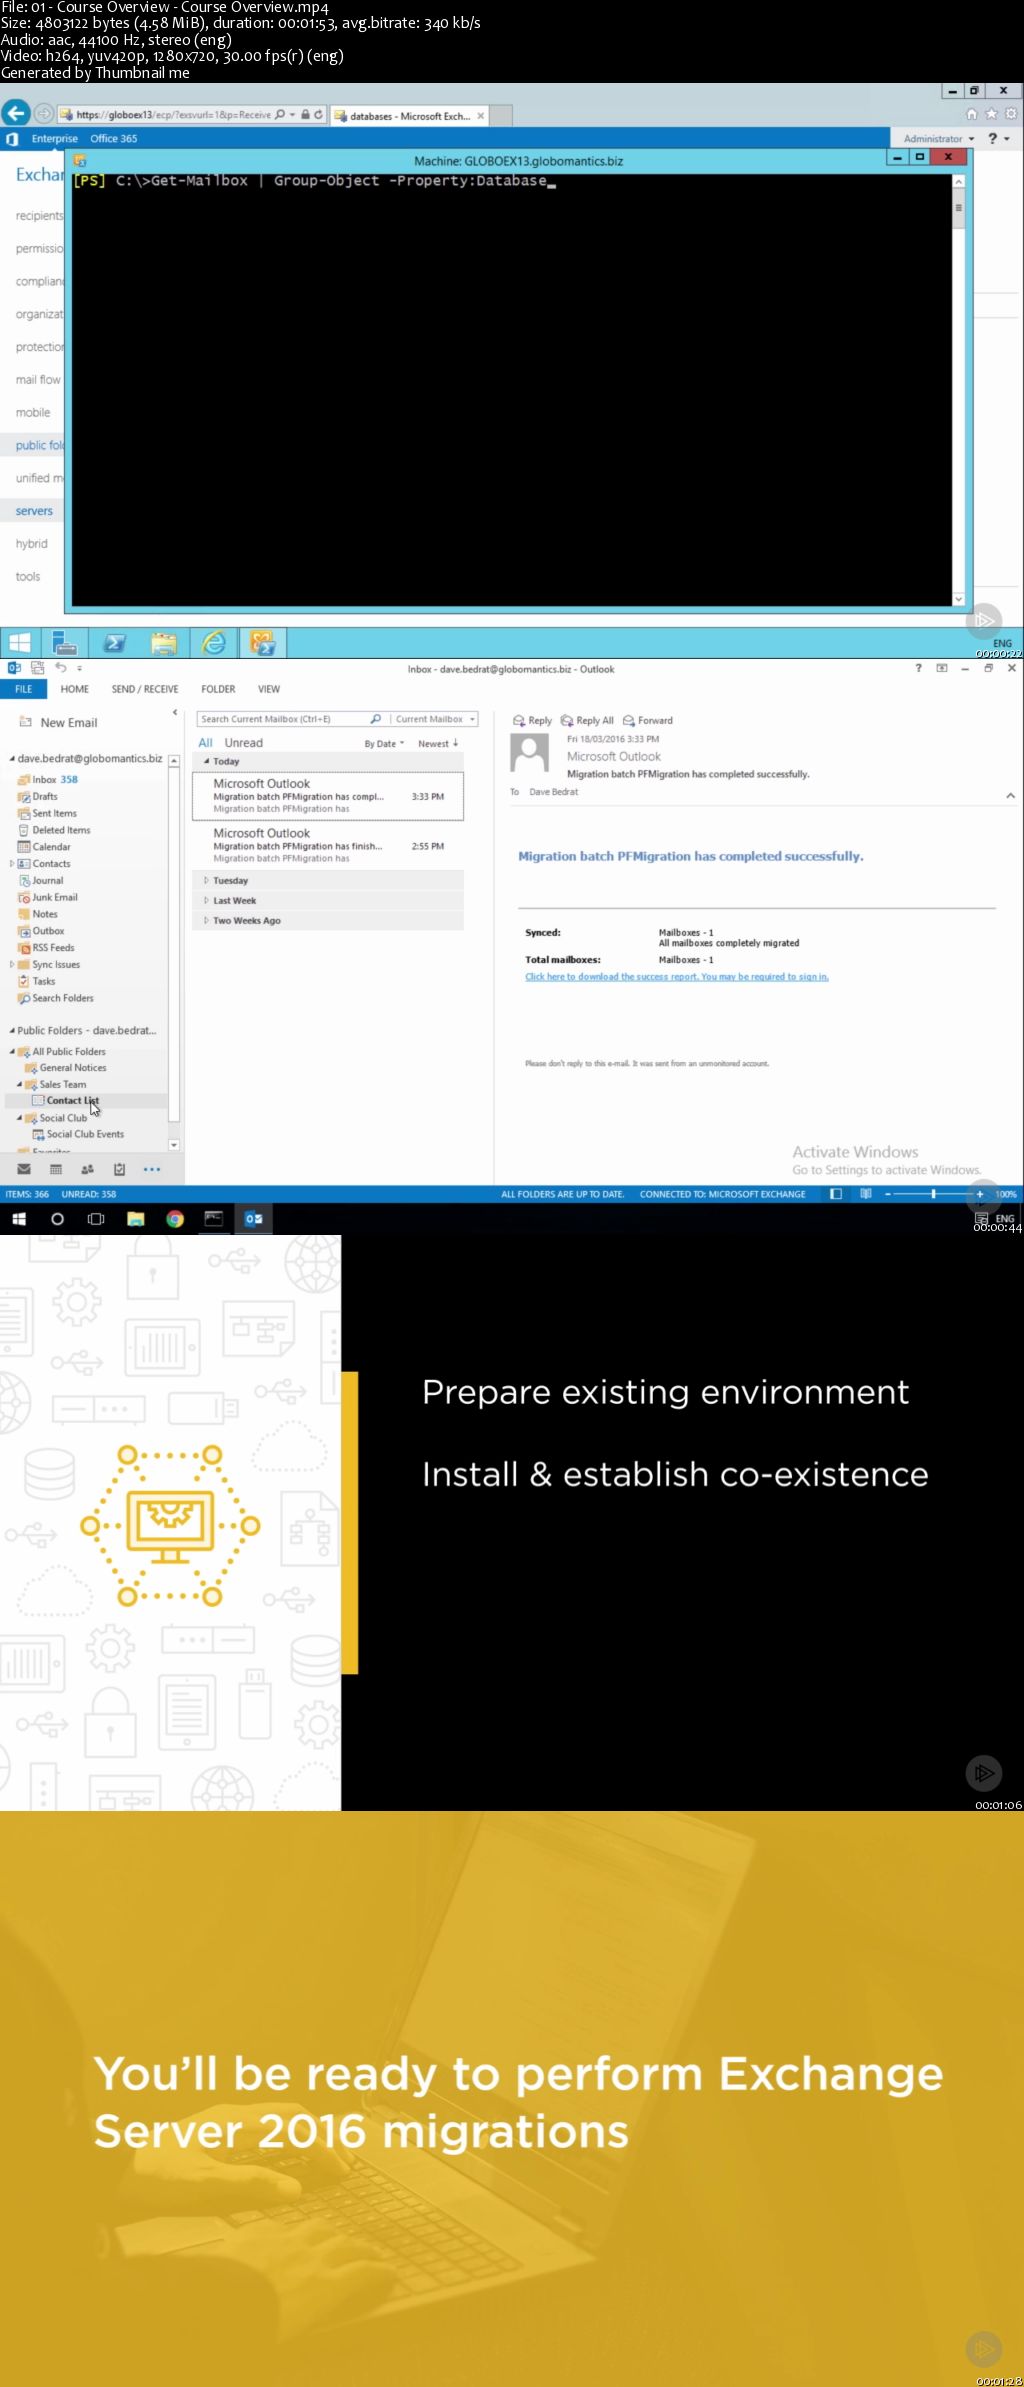1024x2387 pixels.
Task: Click the Internet Explorer taskbar icon
Action: (214, 643)
